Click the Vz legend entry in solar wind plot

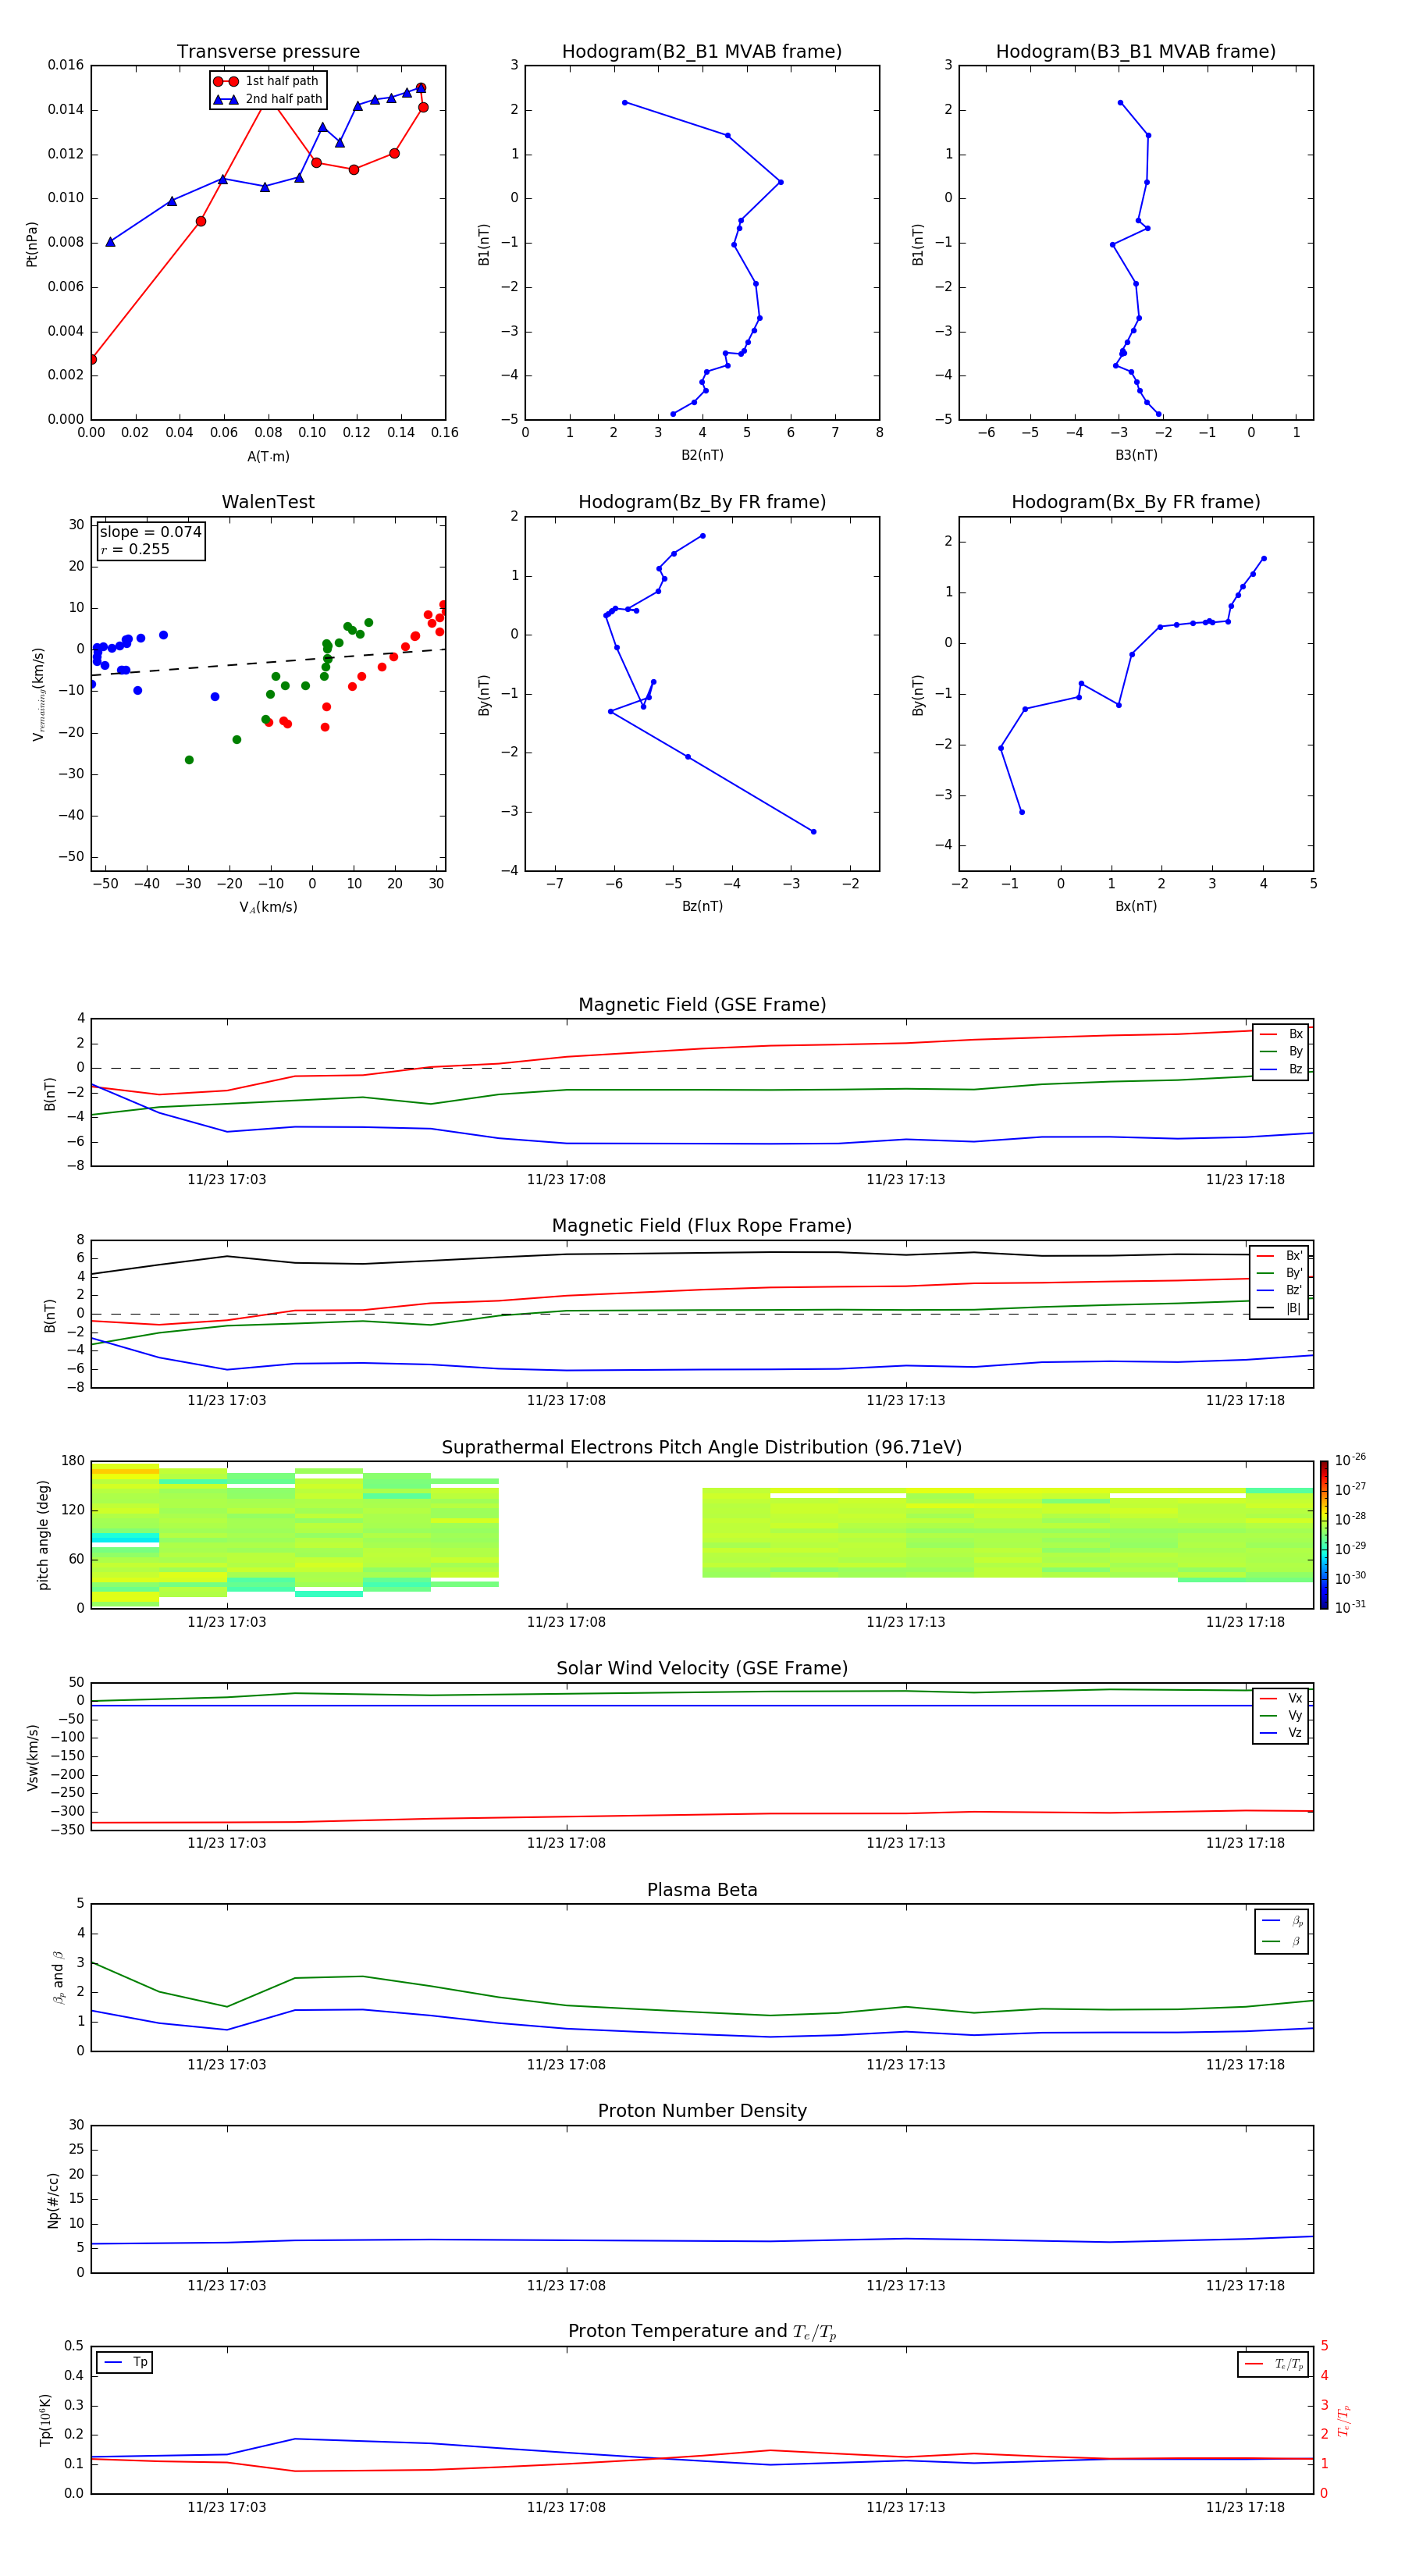click(x=1281, y=1733)
